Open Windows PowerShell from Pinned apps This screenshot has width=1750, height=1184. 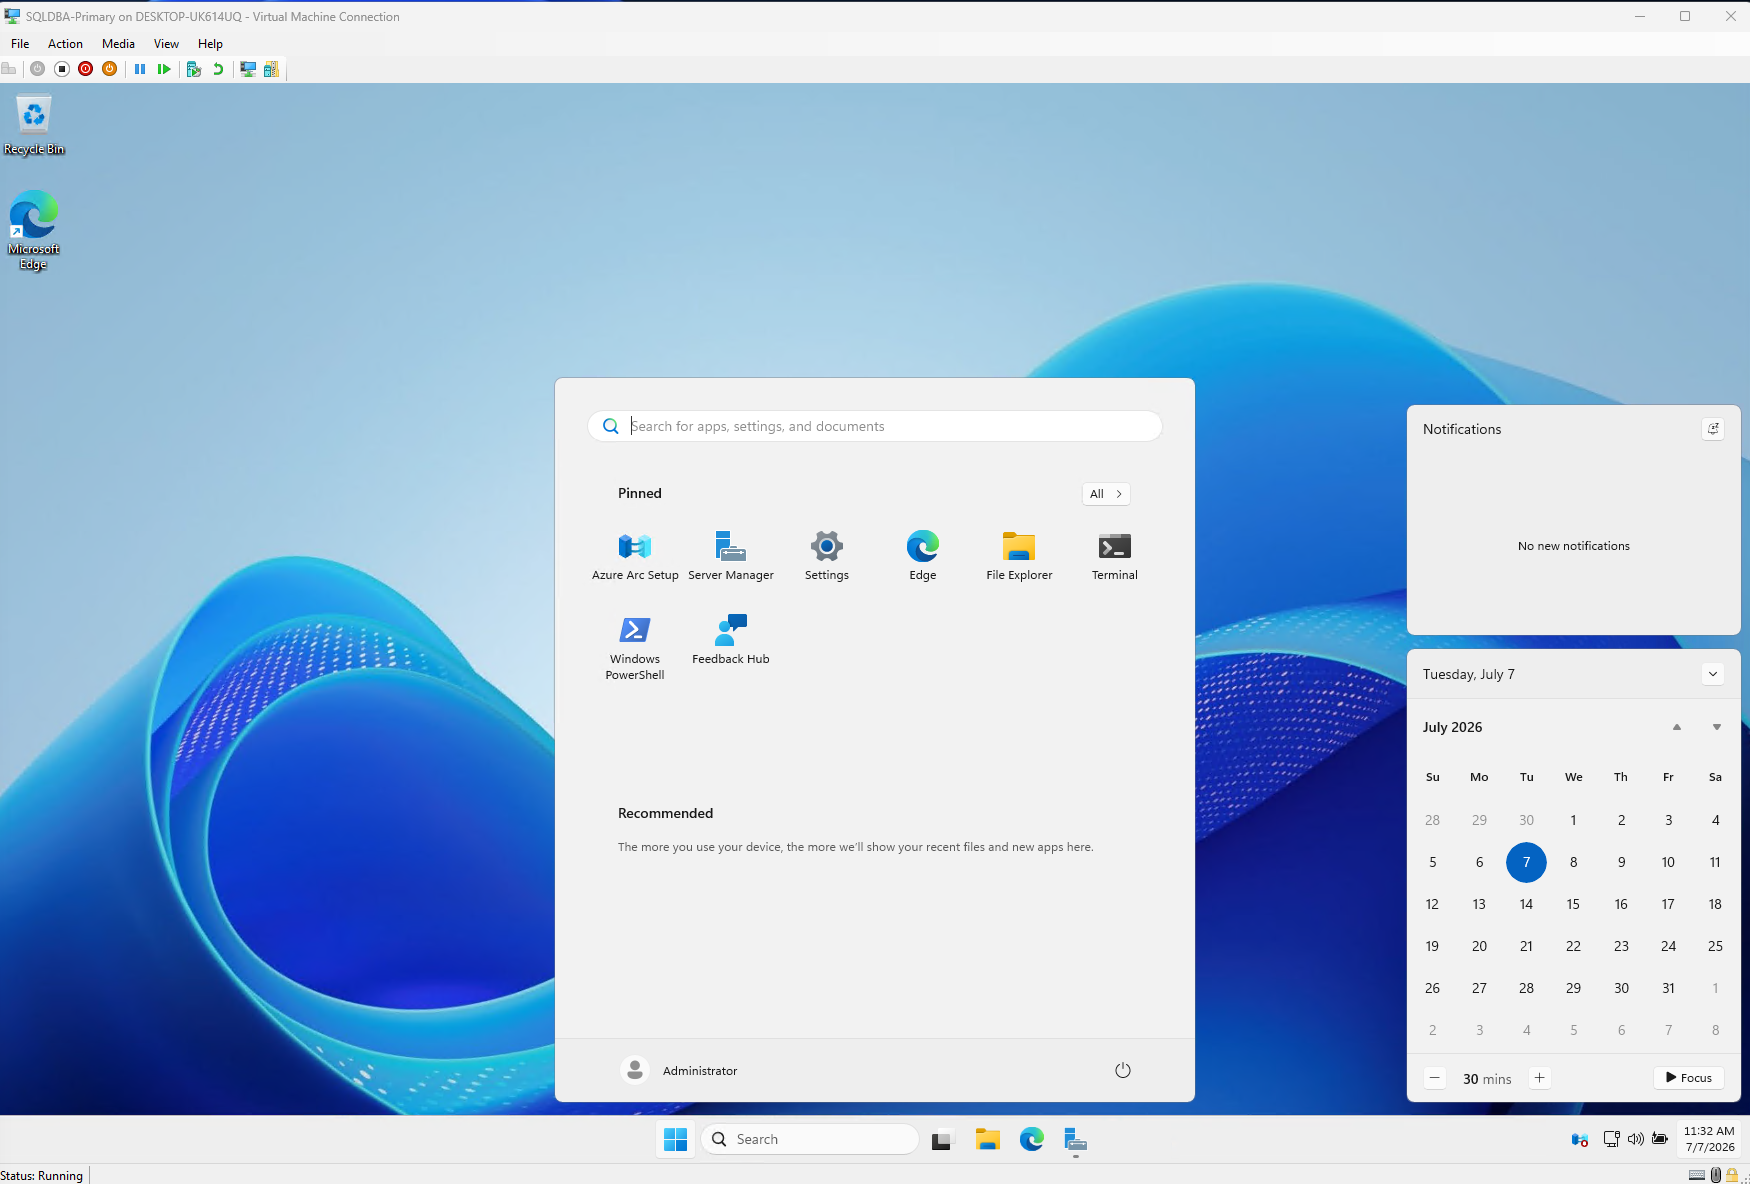pos(635,647)
